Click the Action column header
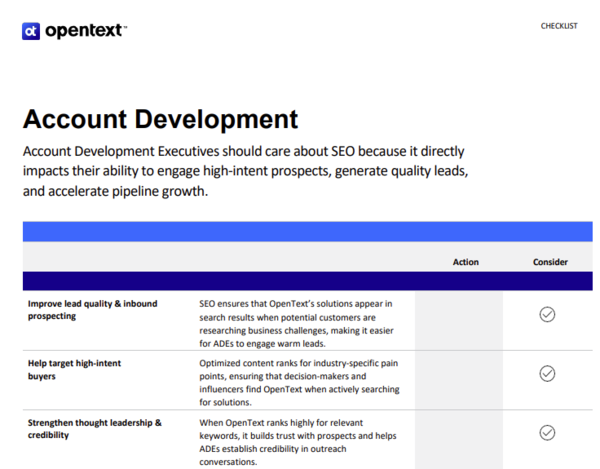600x469 pixels. coord(465,262)
